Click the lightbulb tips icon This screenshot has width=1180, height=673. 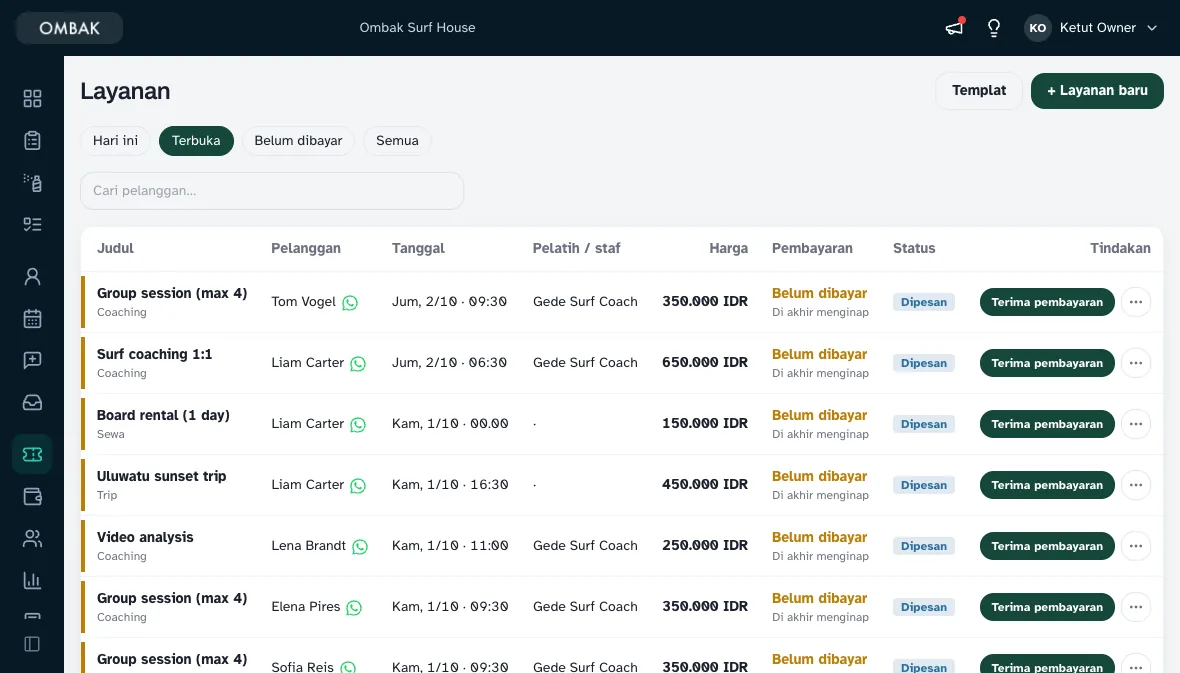(994, 28)
